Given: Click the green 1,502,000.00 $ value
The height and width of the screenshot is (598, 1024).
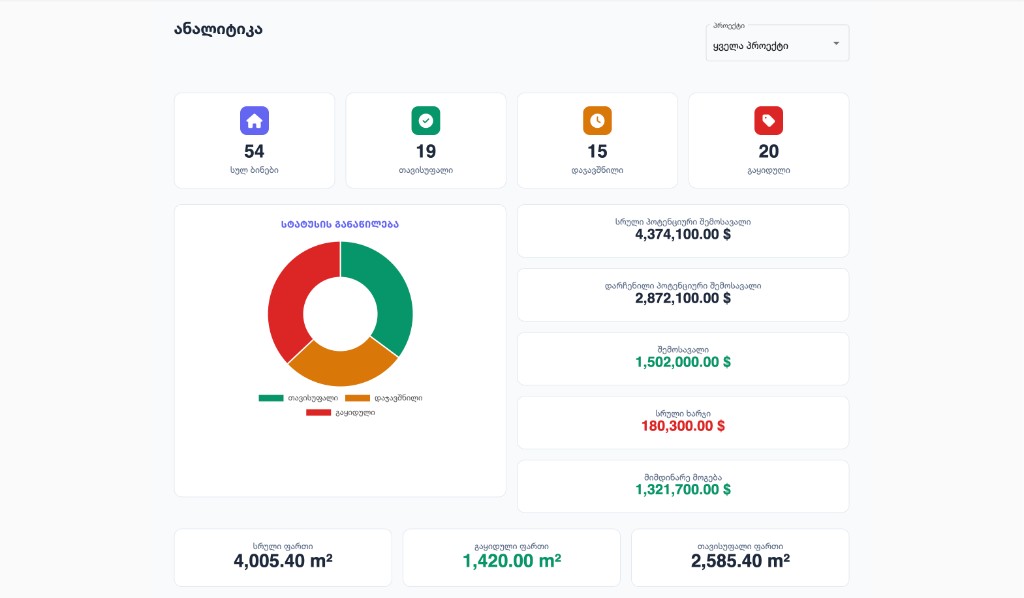Looking at the screenshot, I should pyautogui.click(x=683, y=362).
